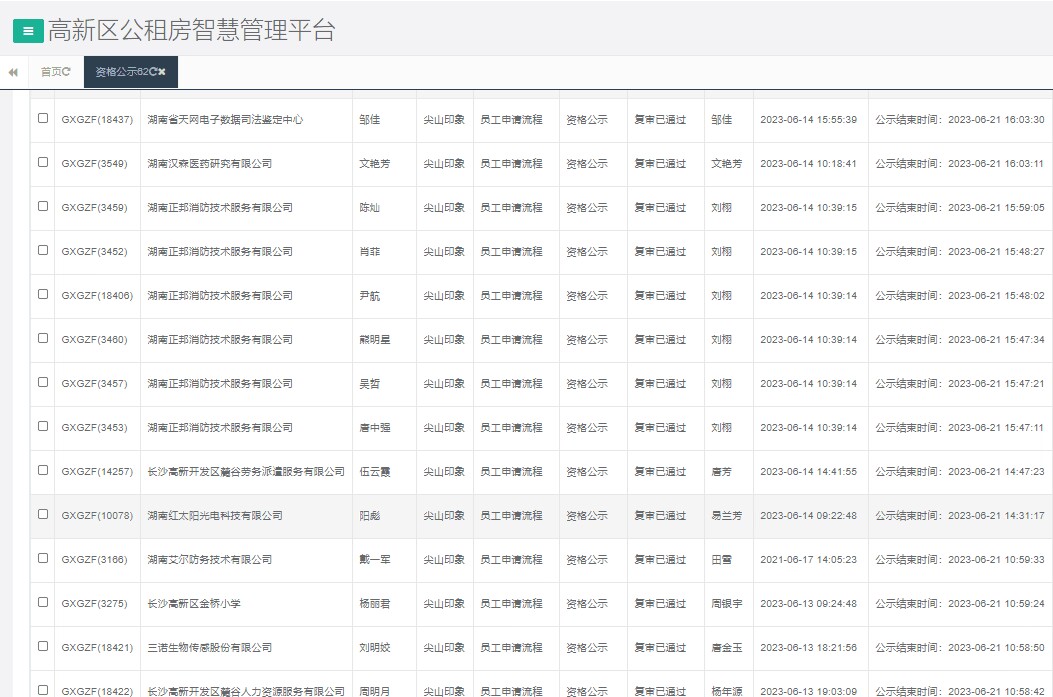Click the refresh icon on 首页 tab
The image size is (1053, 697).
click(x=65, y=71)
